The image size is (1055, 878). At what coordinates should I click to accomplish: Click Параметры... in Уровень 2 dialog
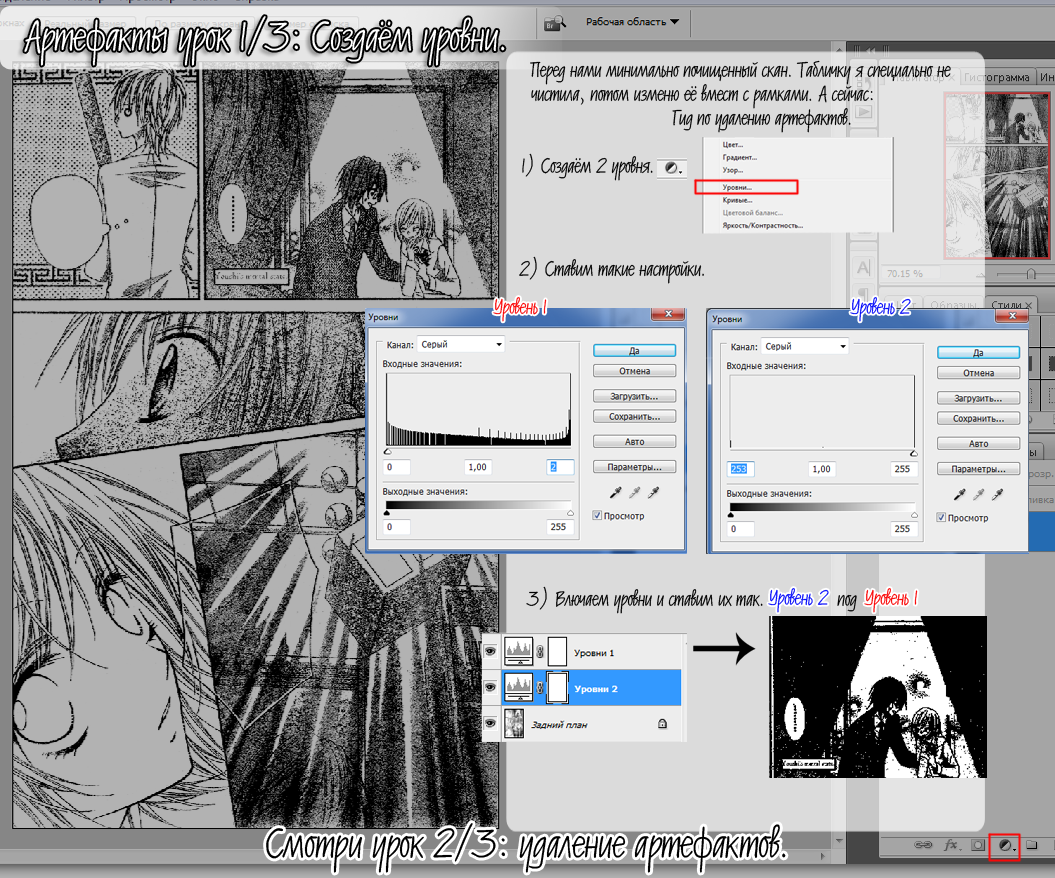click(x=978, y=469)
